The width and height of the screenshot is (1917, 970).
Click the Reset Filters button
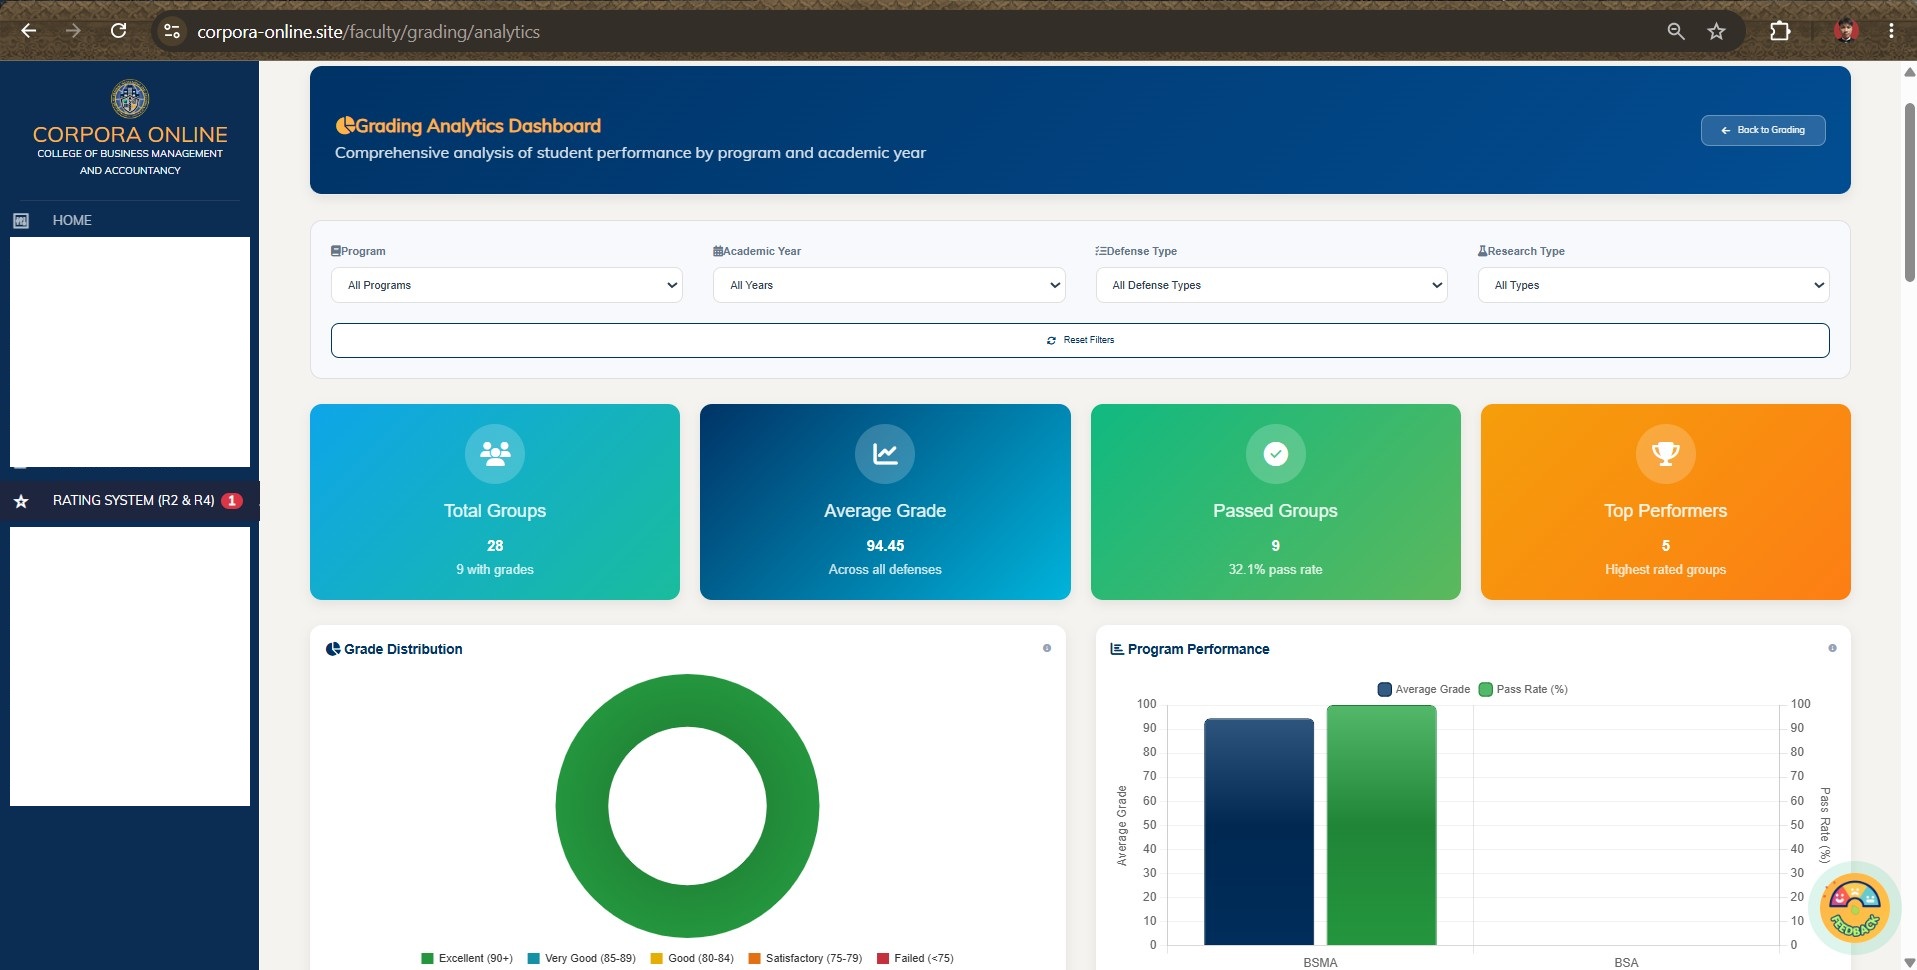(x=1080, y=340)
